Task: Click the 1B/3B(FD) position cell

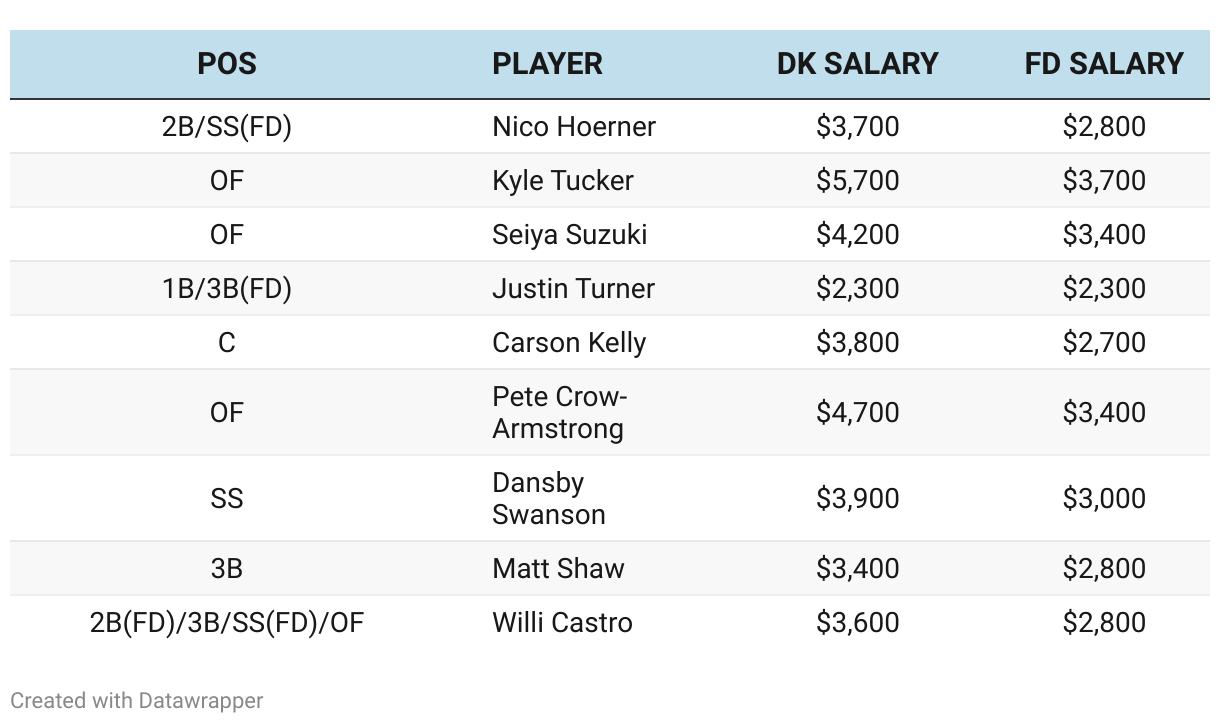Action: (x=227, y=289)
